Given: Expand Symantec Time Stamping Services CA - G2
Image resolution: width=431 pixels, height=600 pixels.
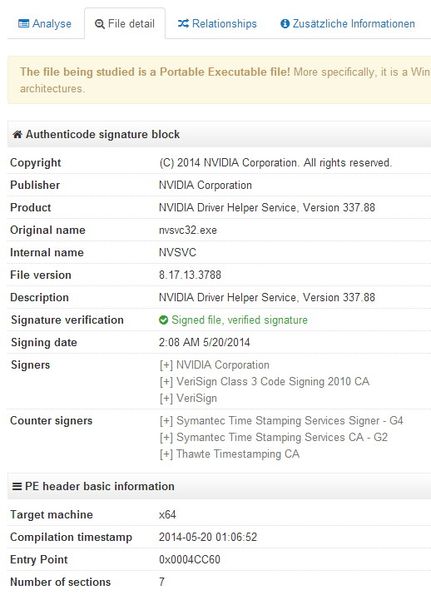Looking at the screenshot, I should tap(166, 437).
